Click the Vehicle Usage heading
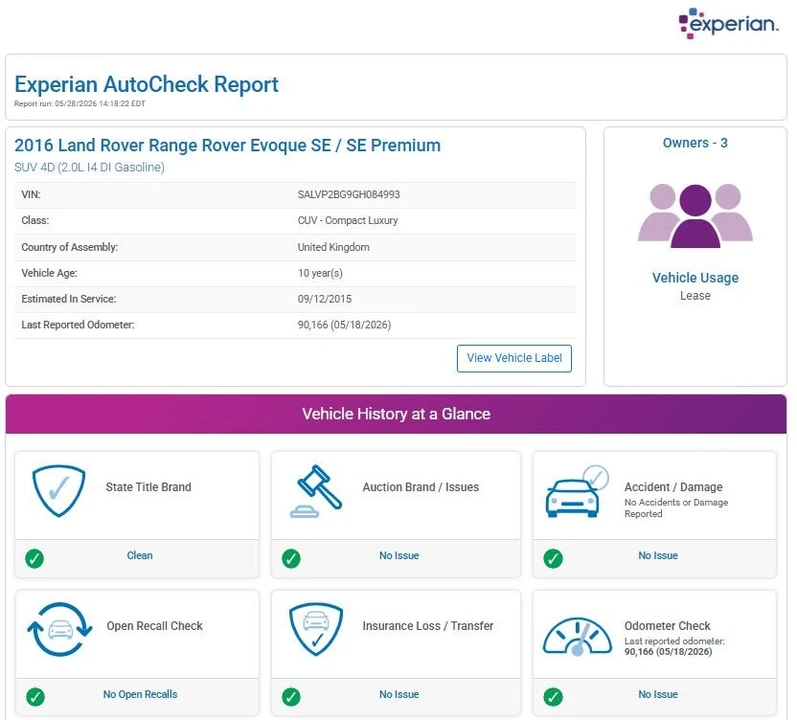 (x=695, y=278)
